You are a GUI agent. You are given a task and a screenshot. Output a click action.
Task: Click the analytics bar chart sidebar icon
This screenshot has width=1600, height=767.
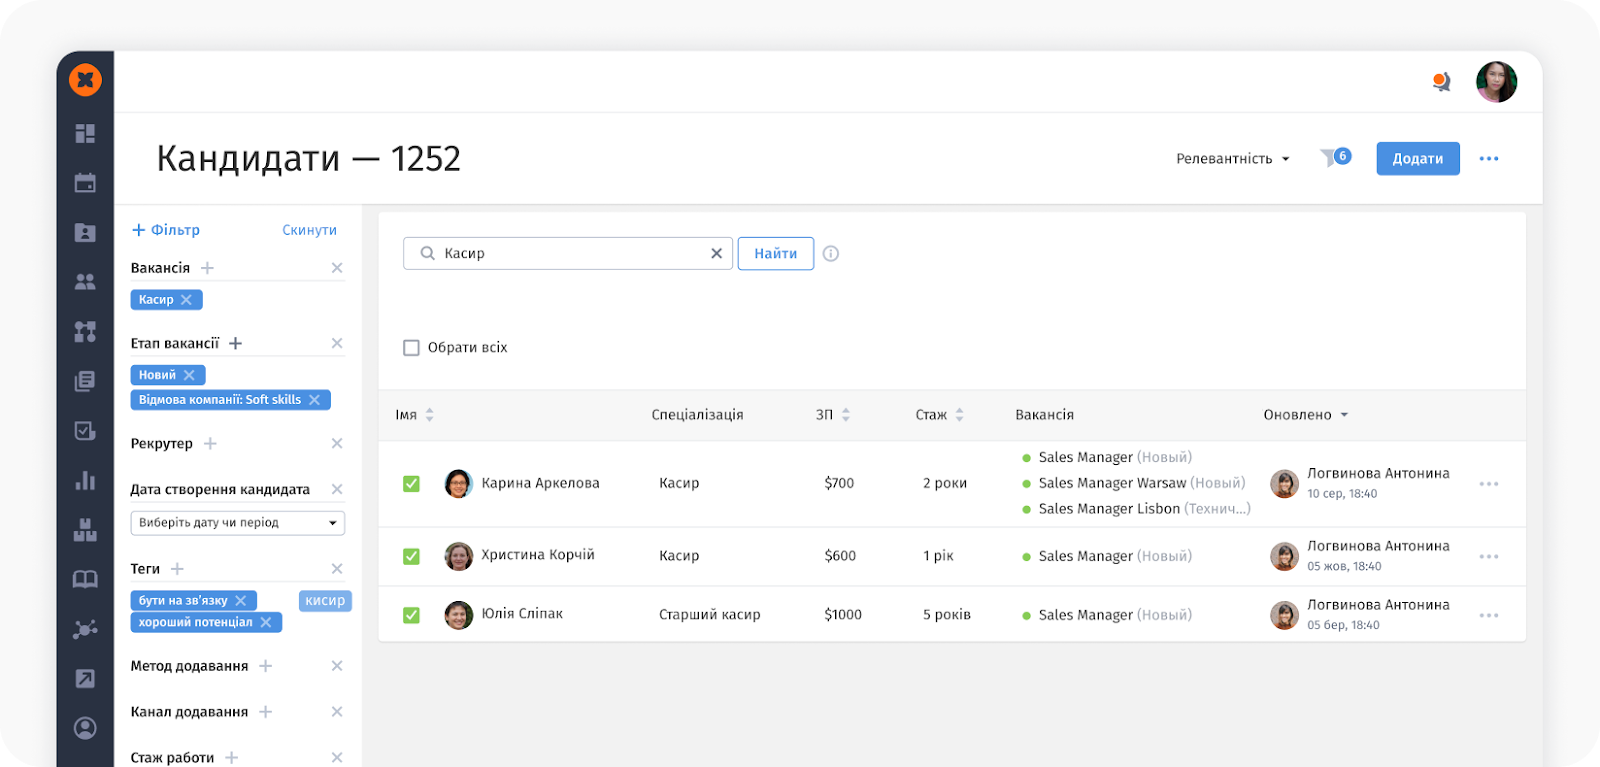click(85, 480)
